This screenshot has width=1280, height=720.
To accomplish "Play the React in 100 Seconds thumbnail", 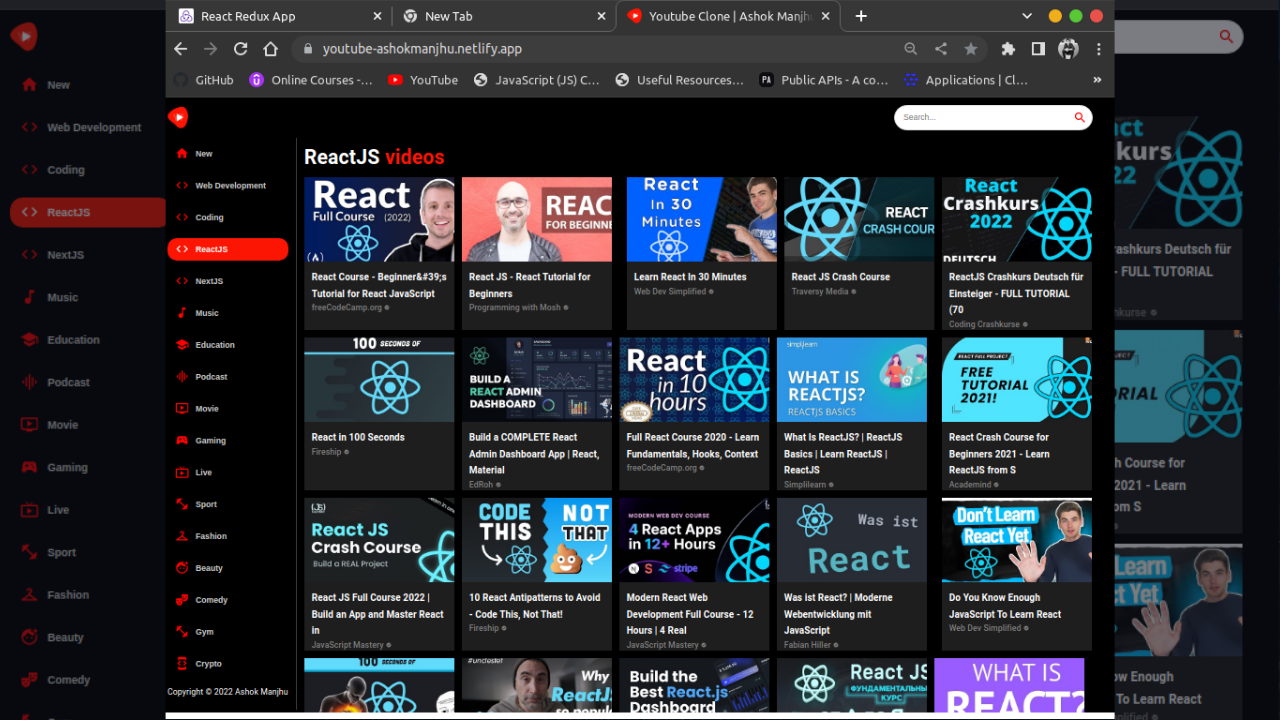I will click(x=379, y=380).
